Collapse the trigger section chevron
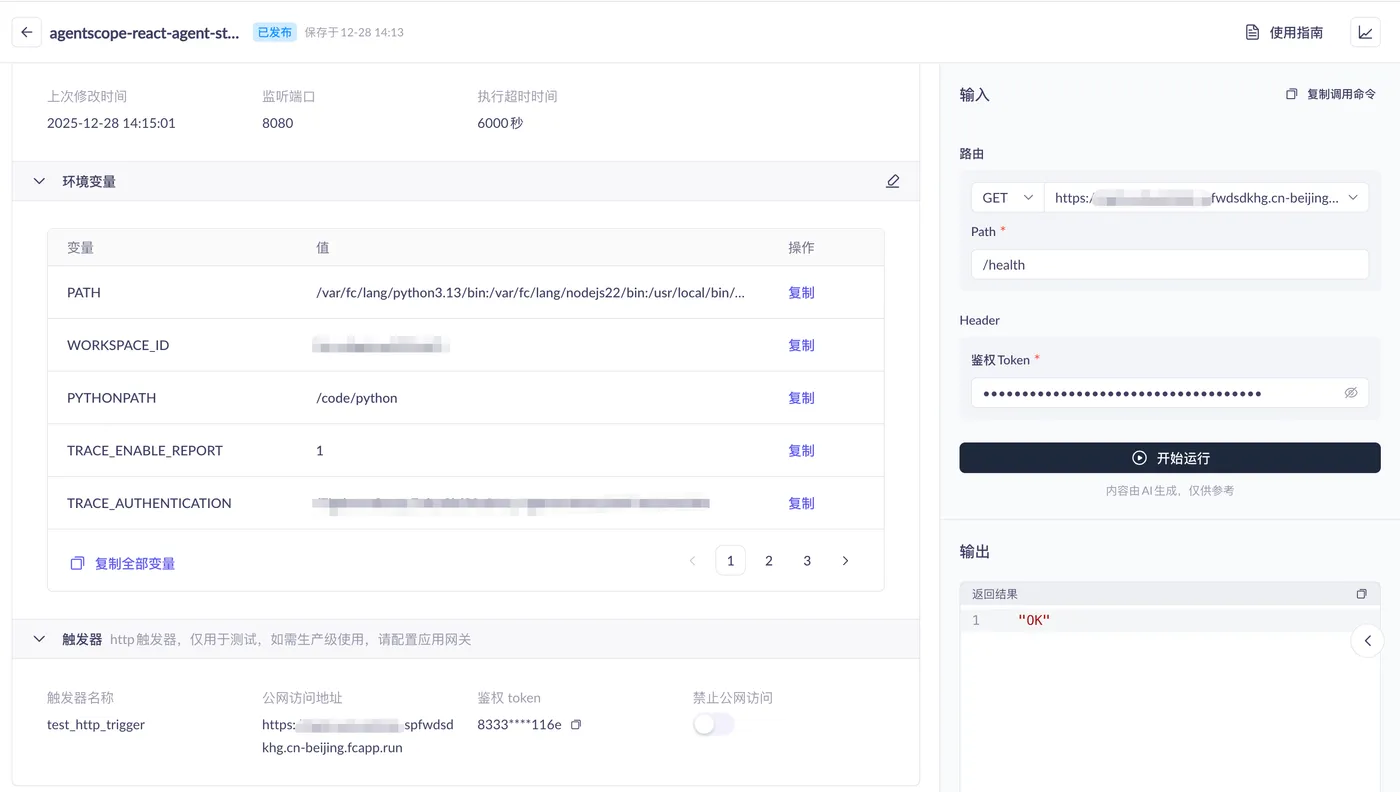The width and height of the screenshot is (1400, 792). (x=39, y=639)
